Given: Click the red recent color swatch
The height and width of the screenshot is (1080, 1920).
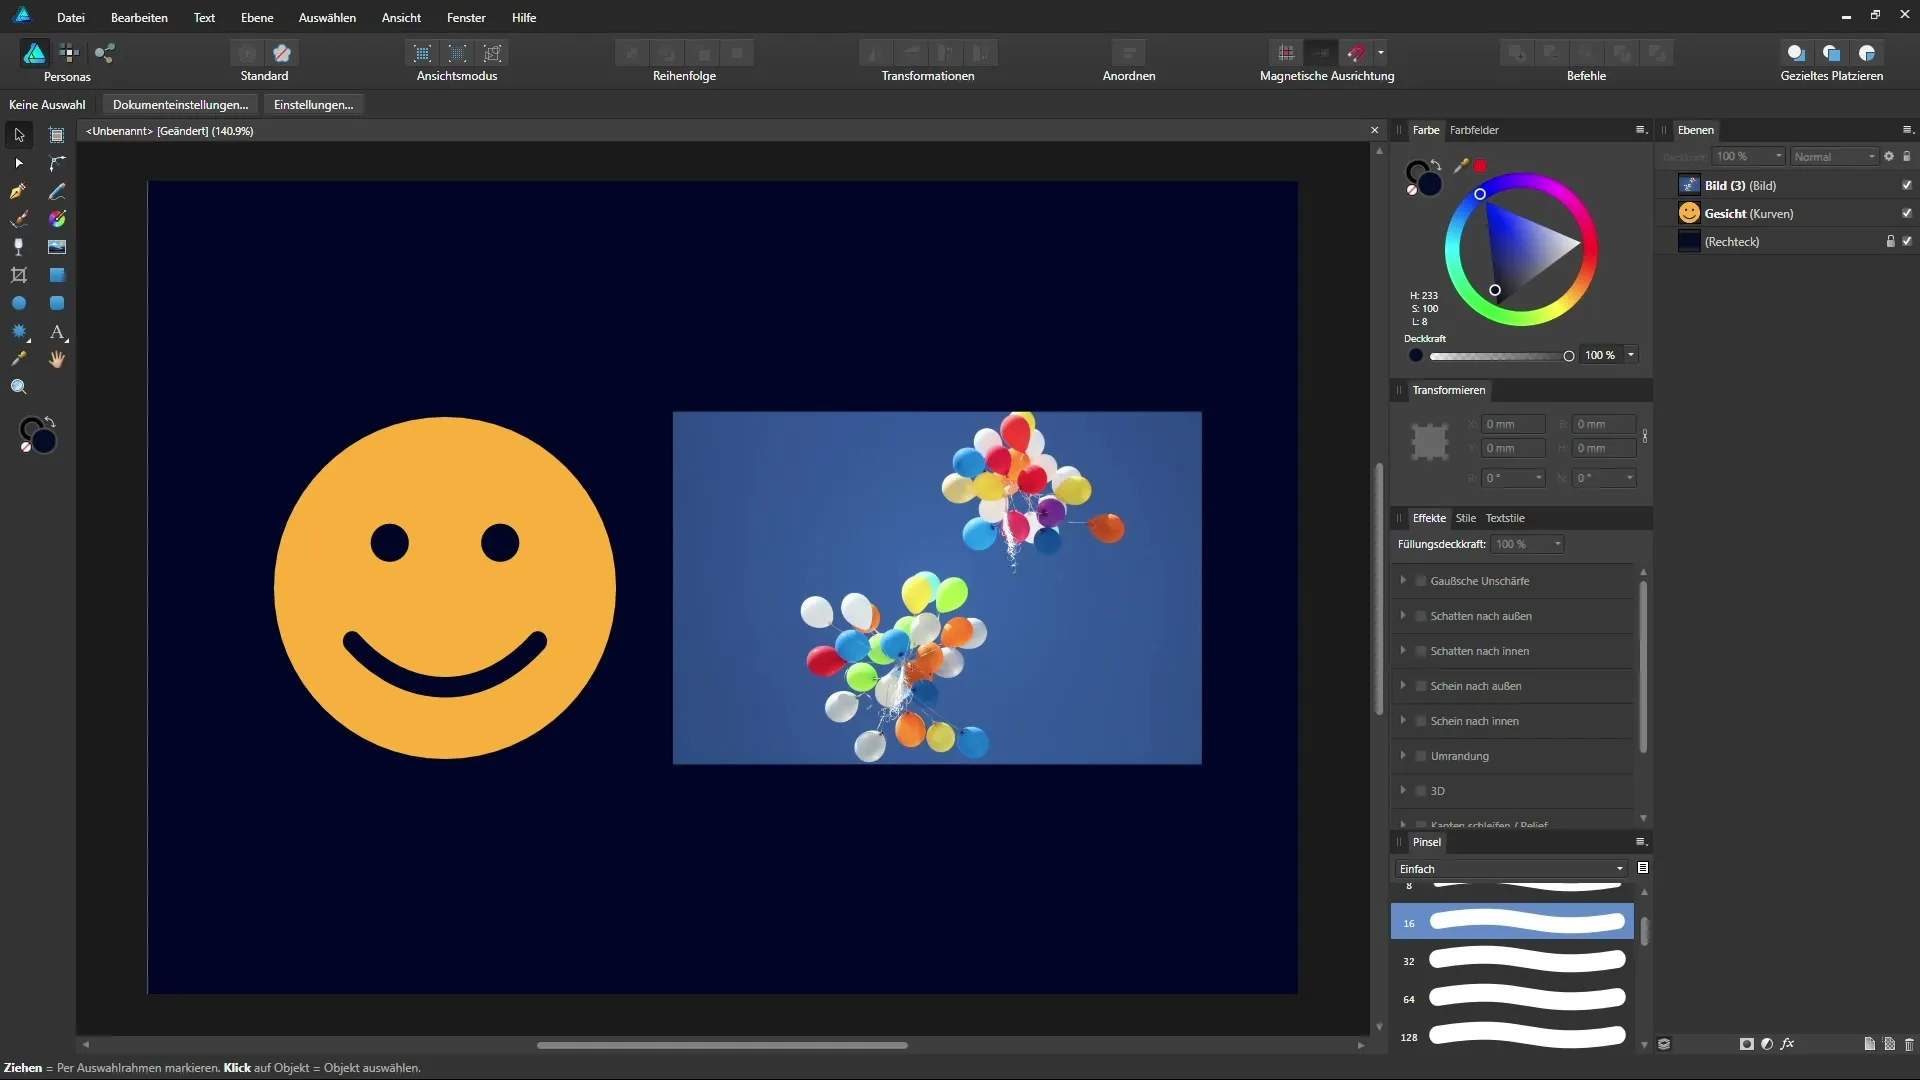Looking at the screenshot, I should (x=1480, y=166).
